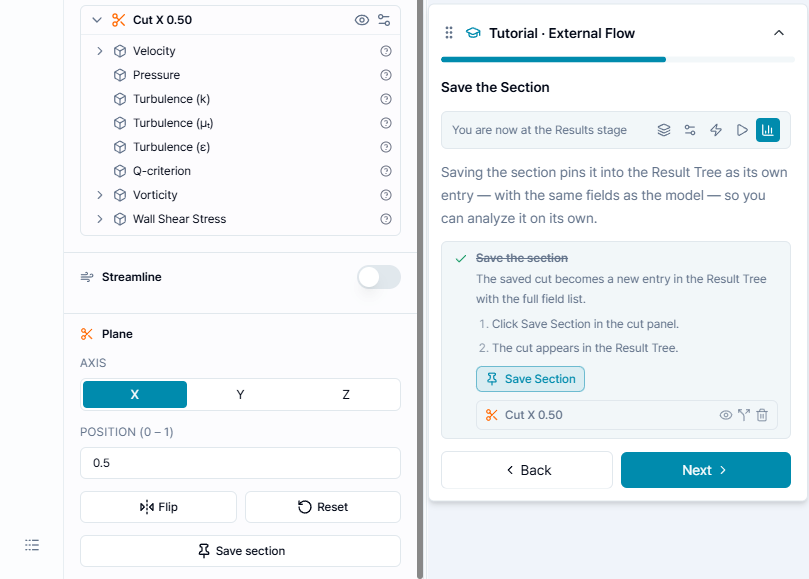Hide Cut X 0.50 in tutorial tree
Screen dimensions: 809x579
(x=725, y=415)
